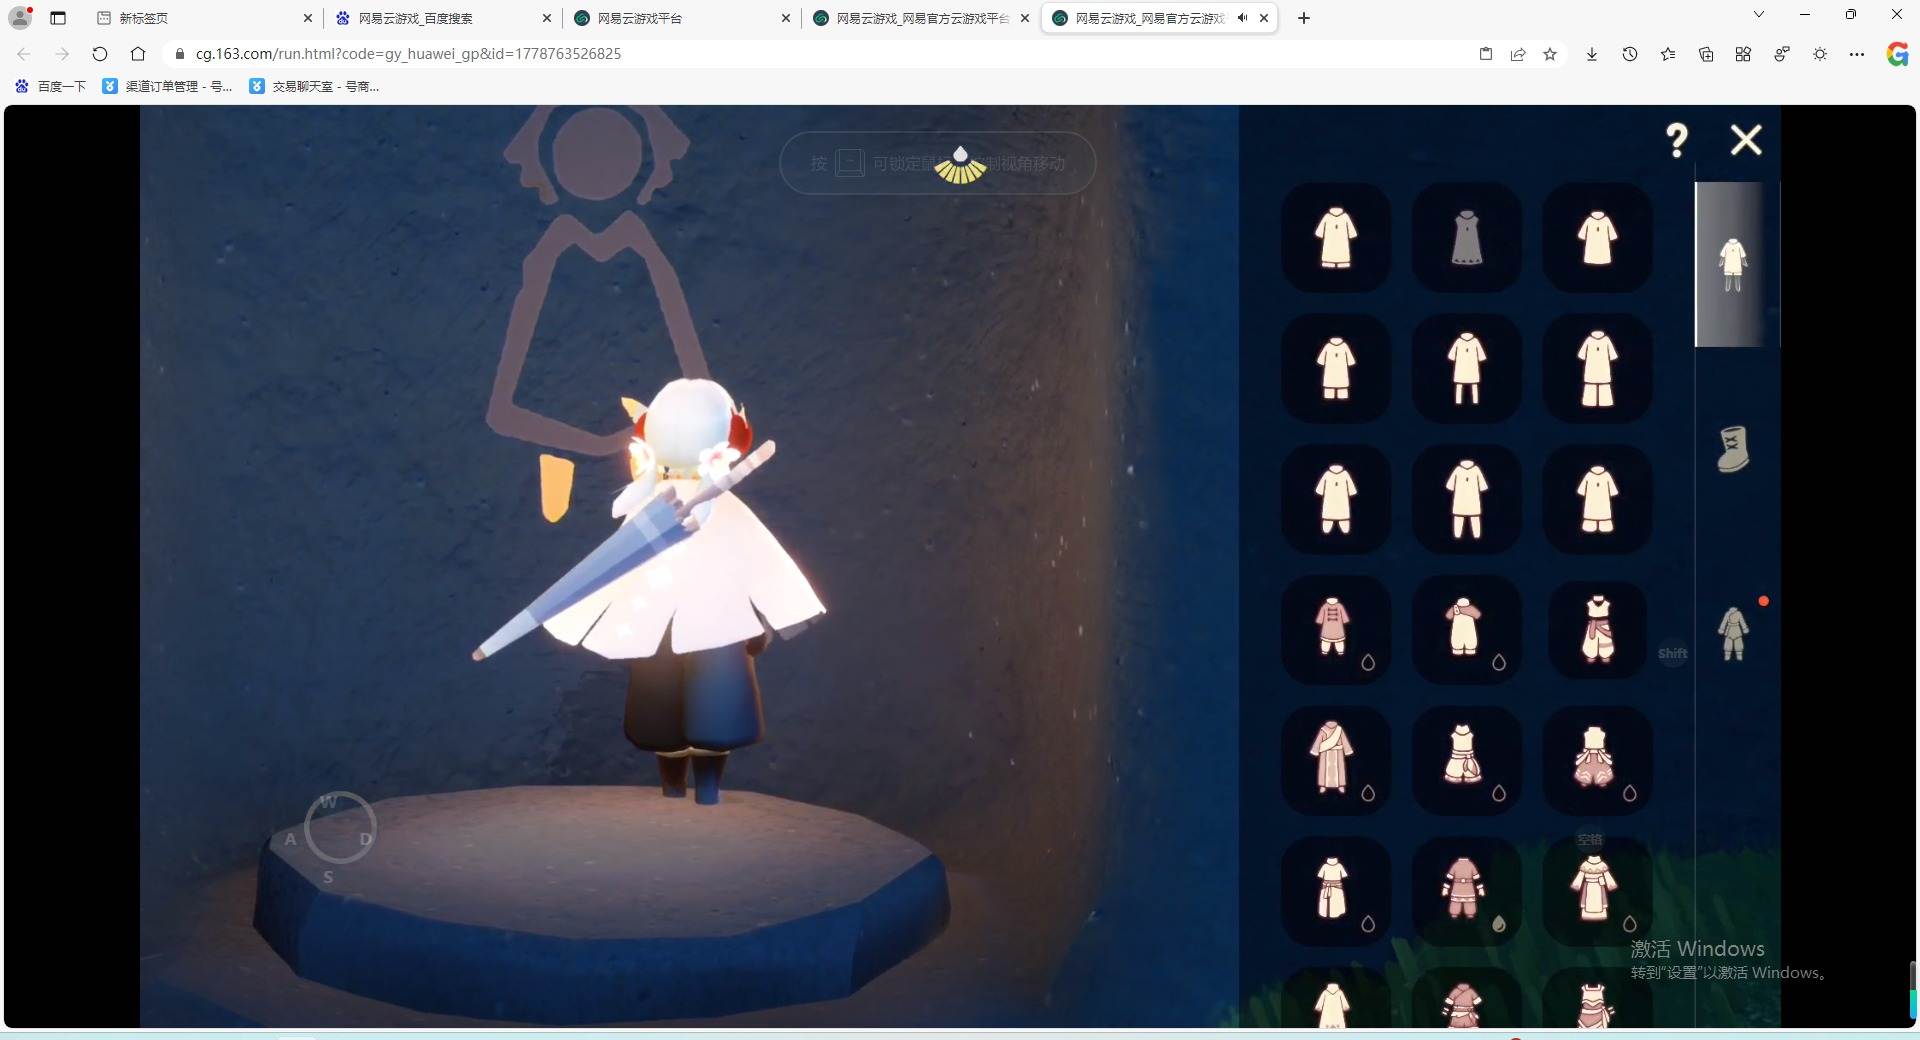Image resolution: width=1920 pixels, height=1040 pixels.
Task: Open the 百度一下 bookmark
Action: tap(50, 86)
